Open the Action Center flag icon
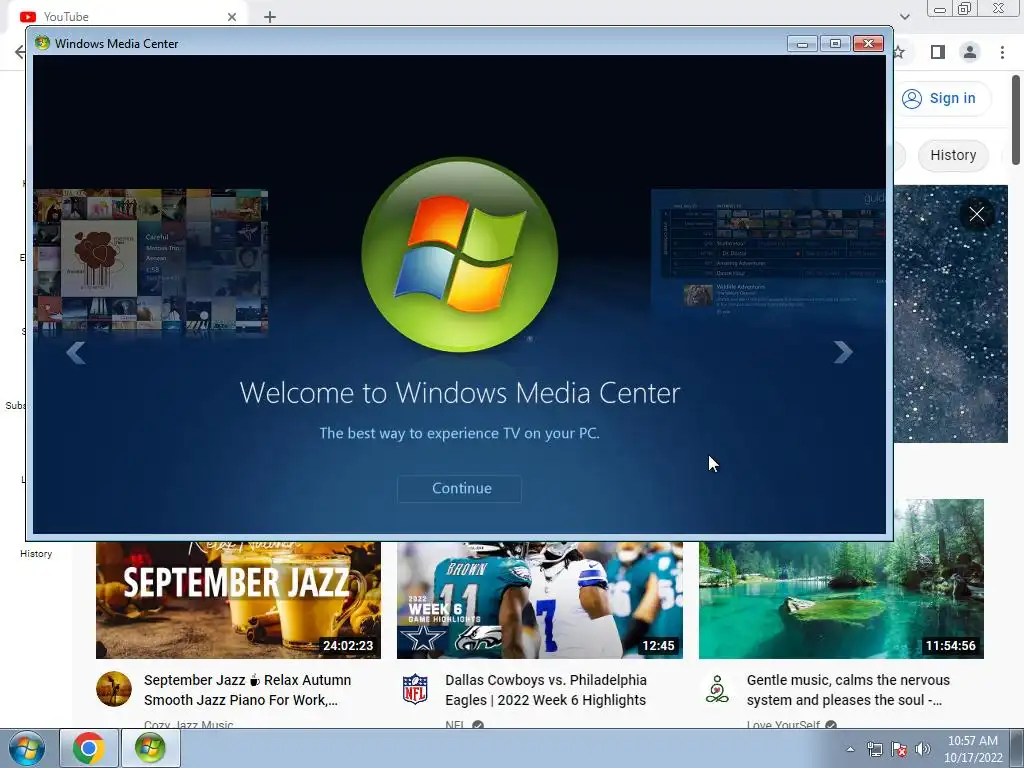The height and width of the screenshot is (768, 1024). click(x=899, y=750)
